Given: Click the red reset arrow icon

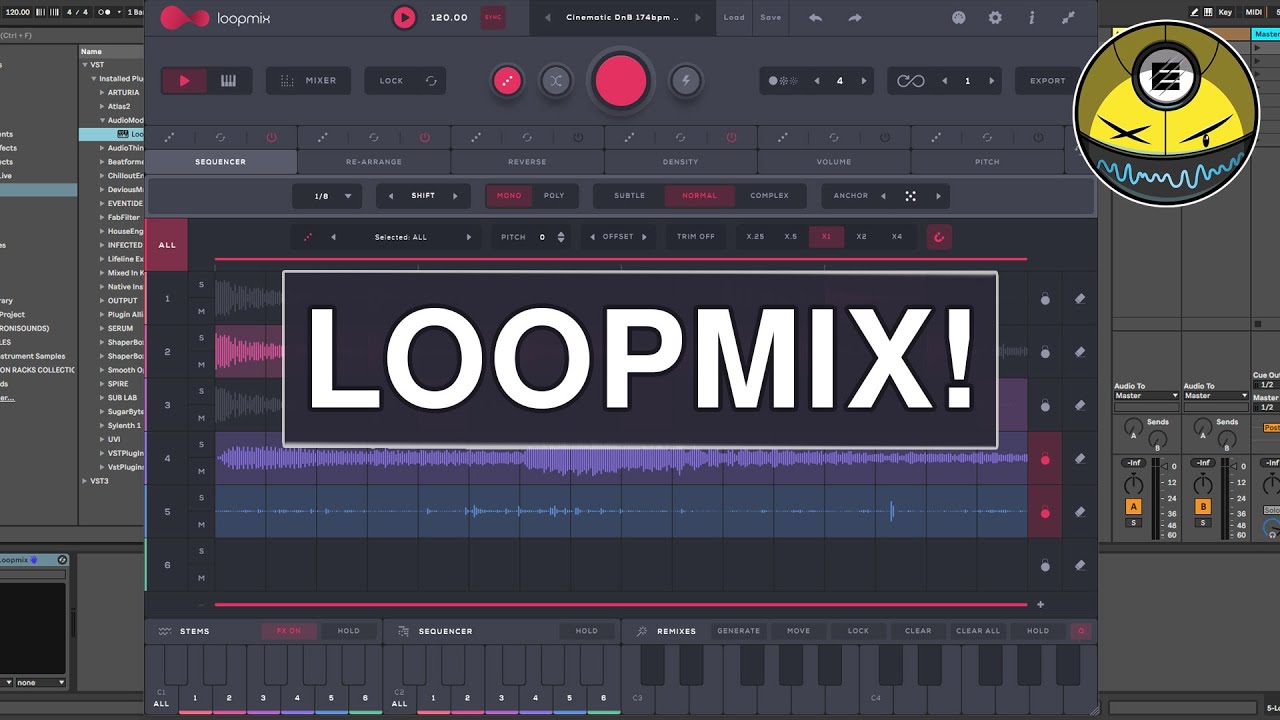Looking at the screenshot, I should (x=938, y=237).
